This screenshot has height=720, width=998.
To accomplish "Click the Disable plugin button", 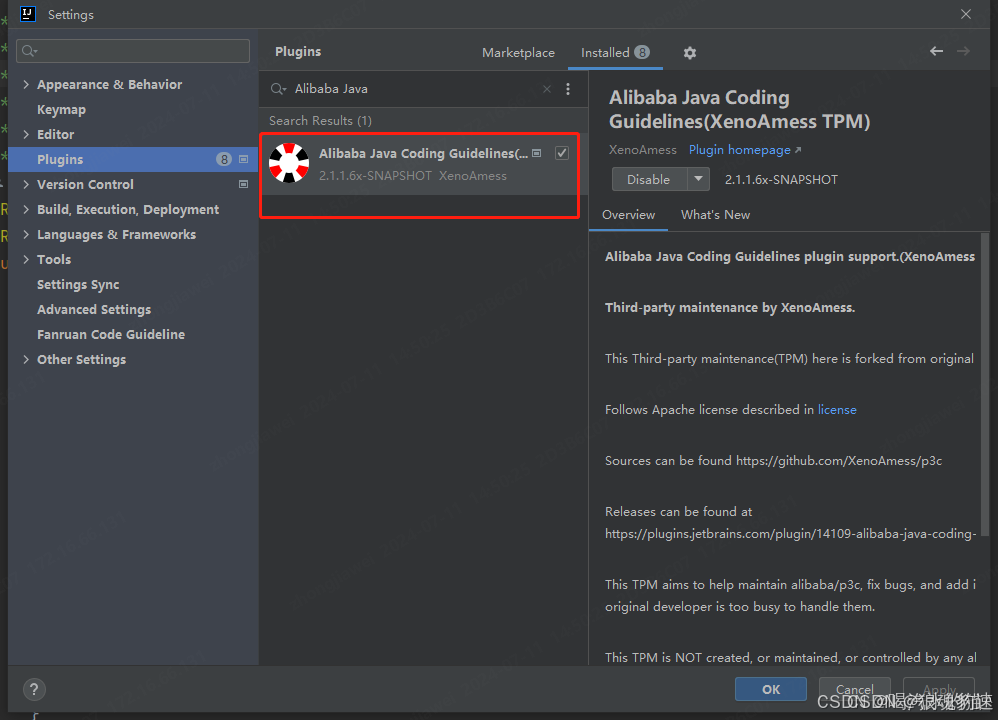I will pyautogui.click(x=649, y=179).
